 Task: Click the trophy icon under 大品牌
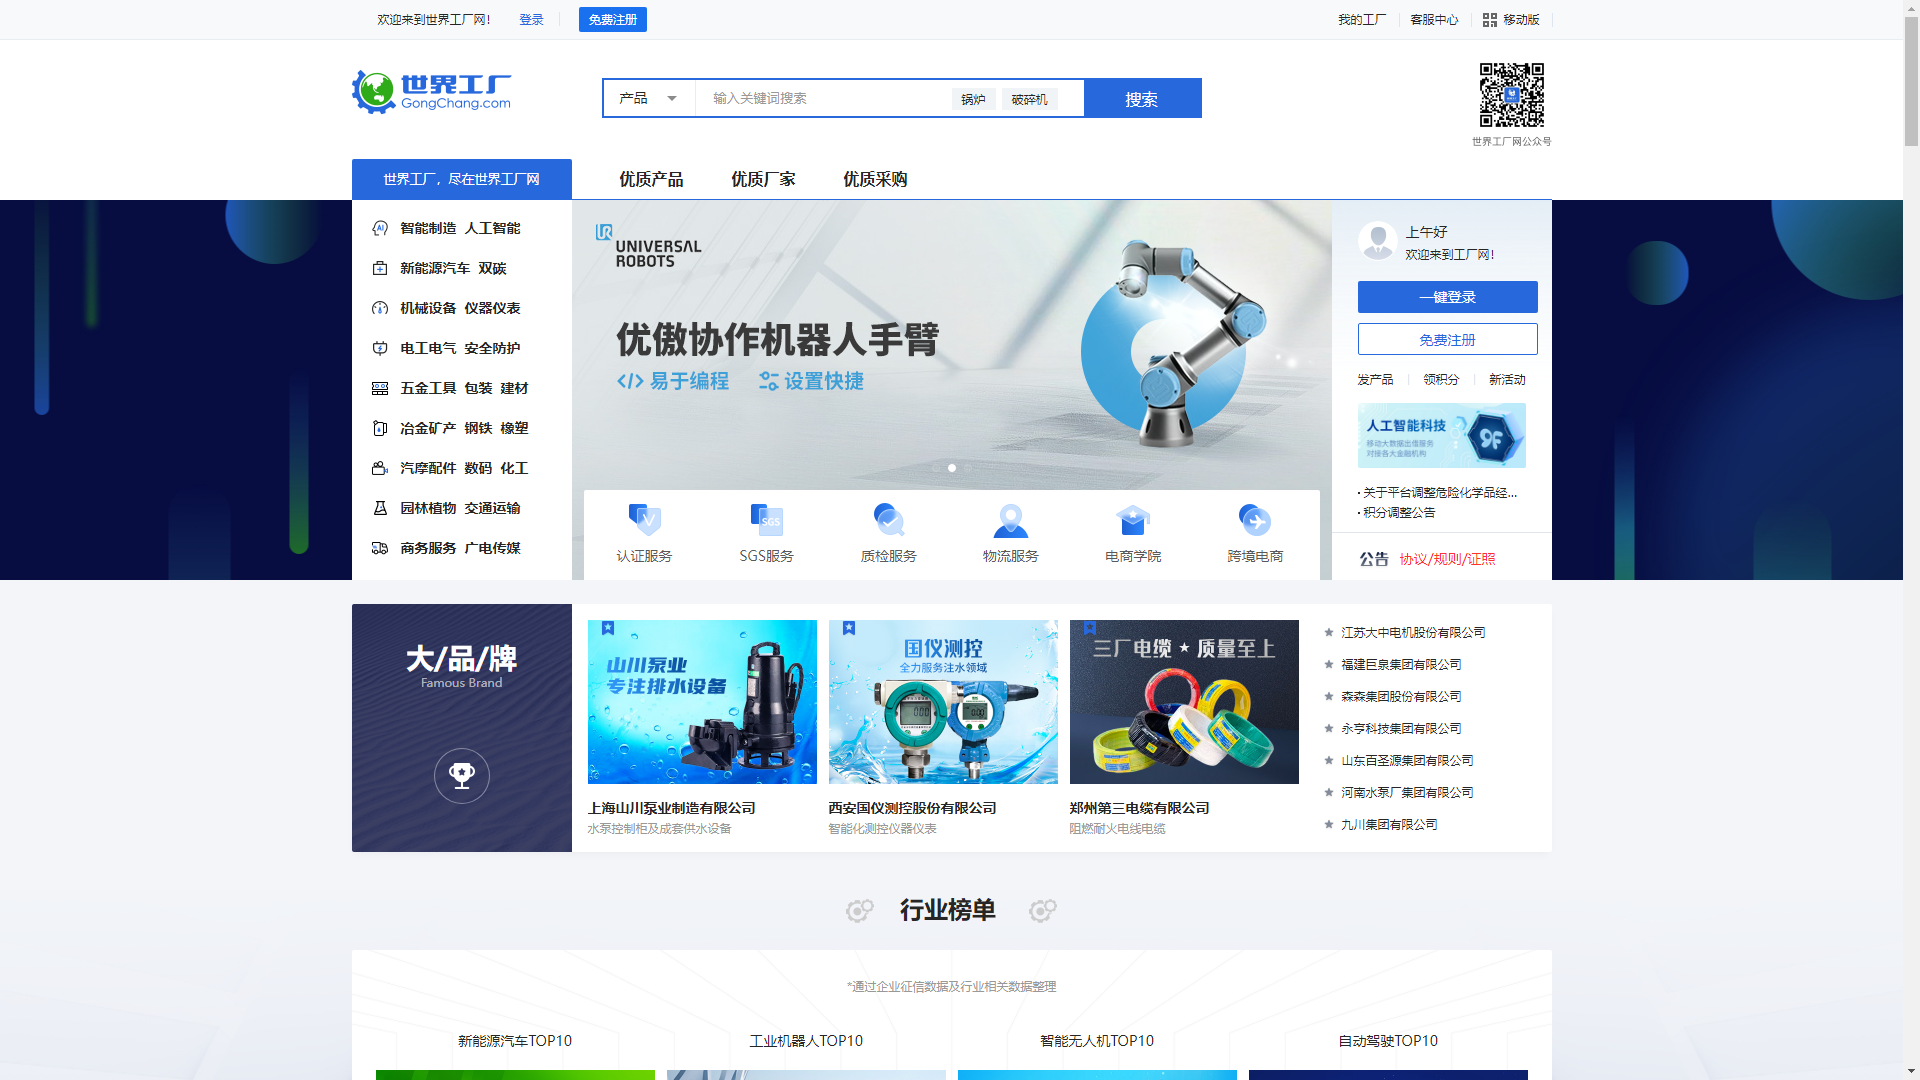[461, 775]
